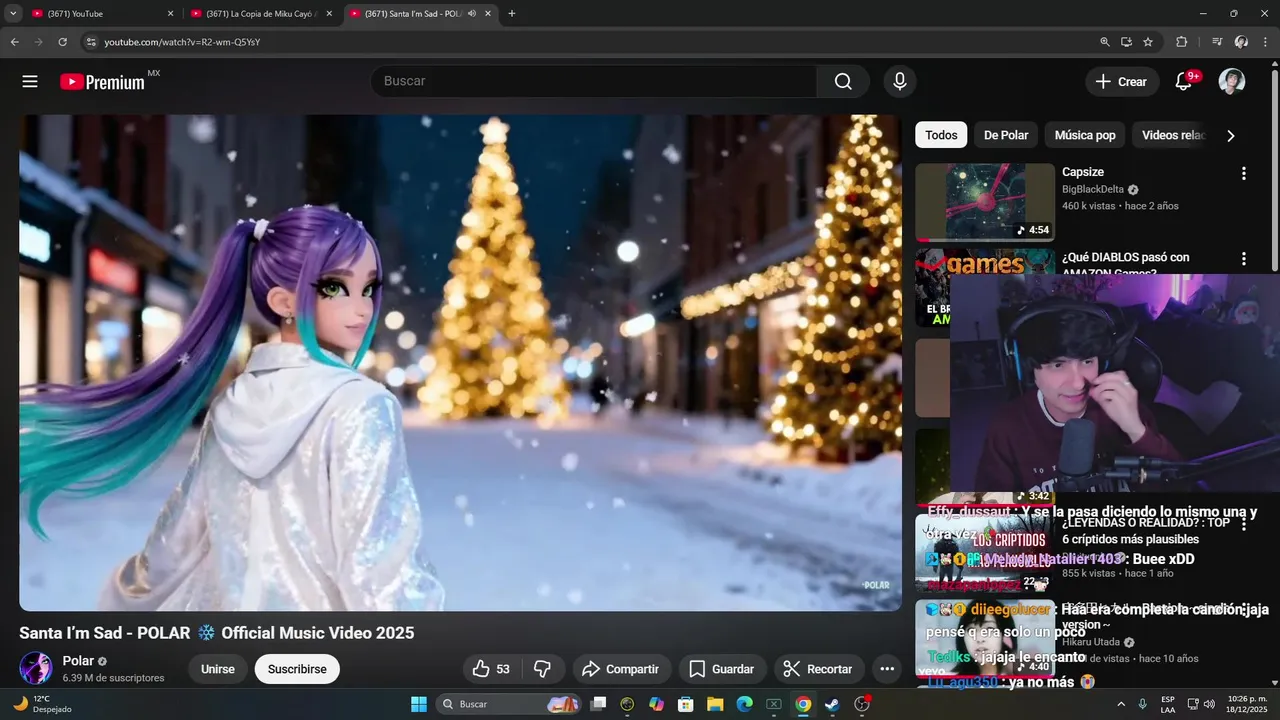Click the Chrome address bar URL

pyautogui.click(x=182, y=42)
